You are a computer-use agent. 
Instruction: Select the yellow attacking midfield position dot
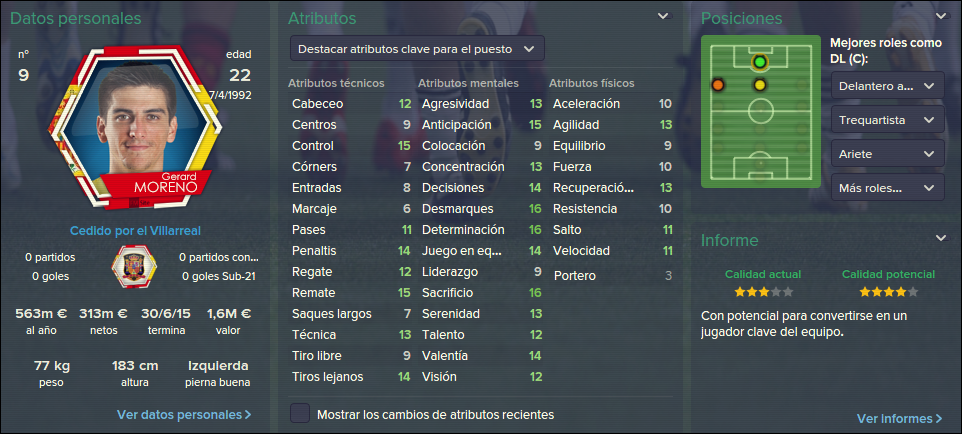[760, 85]
